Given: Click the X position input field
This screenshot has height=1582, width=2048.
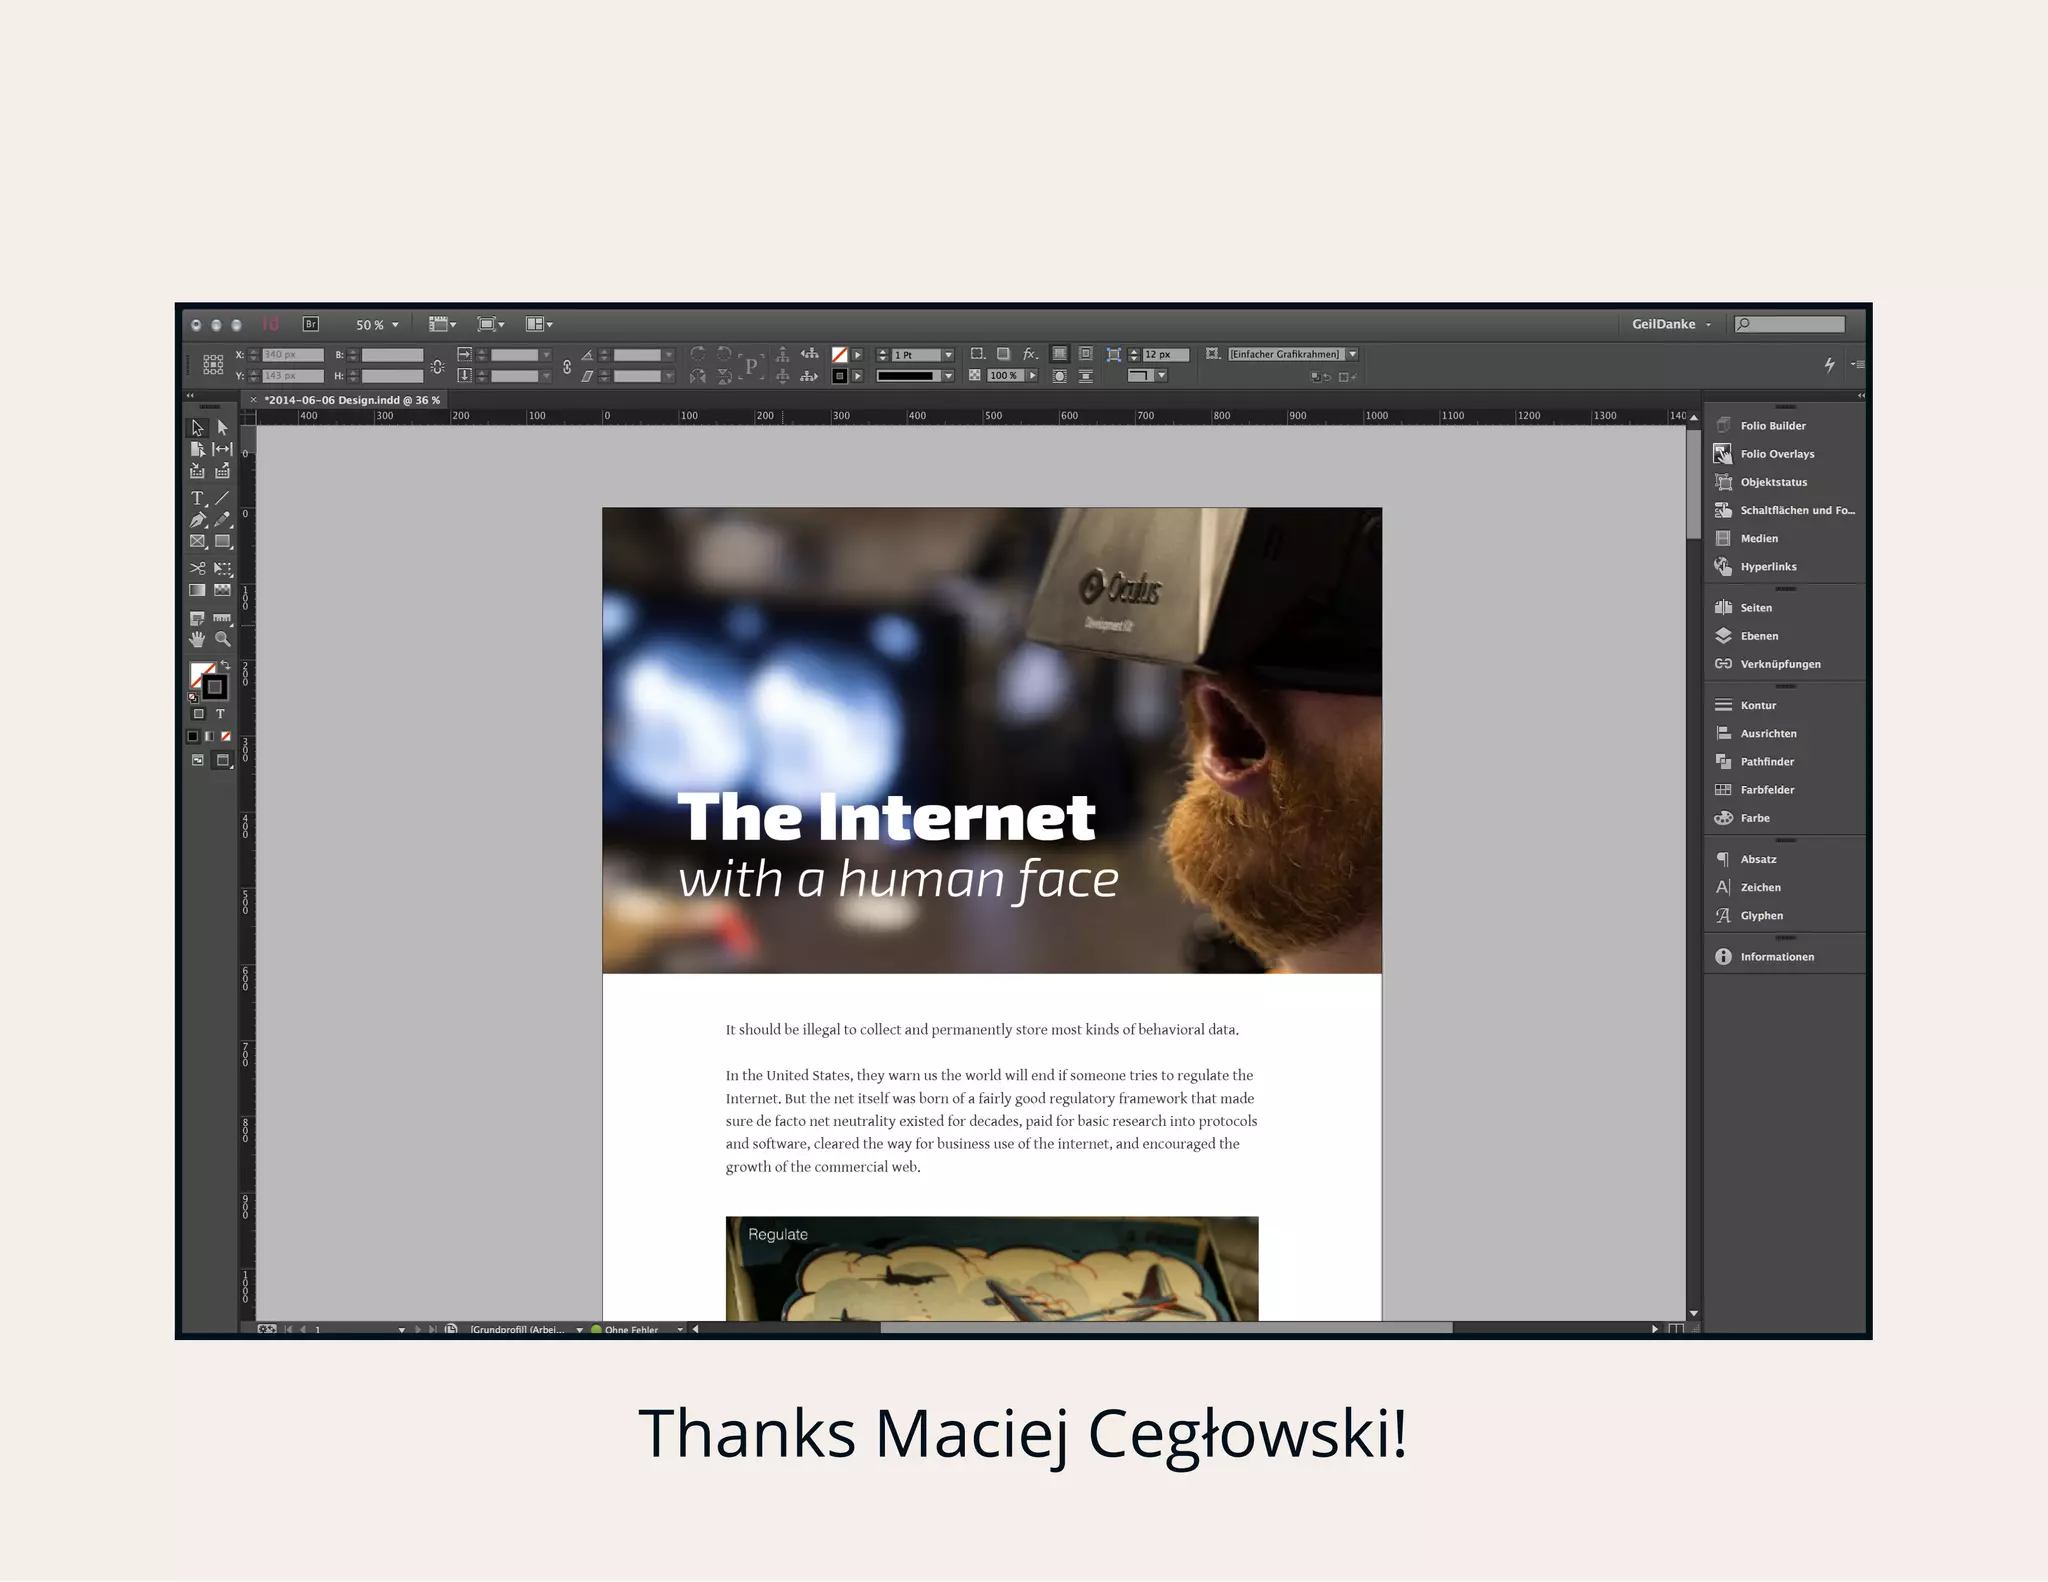Looking at the screenshot, I should (x=293, y=355).
